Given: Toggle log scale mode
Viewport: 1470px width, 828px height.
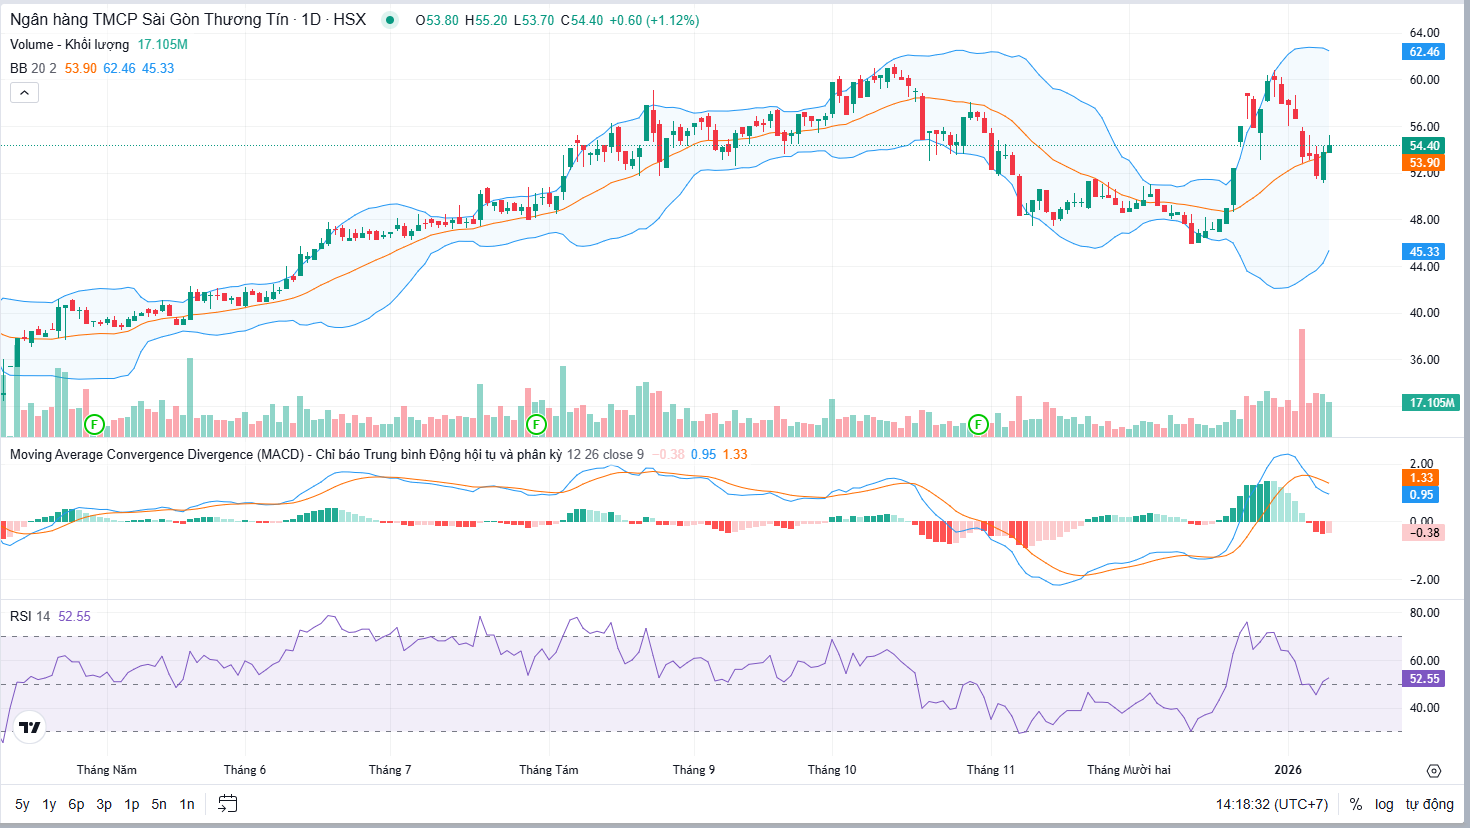Looking at the screenshot, I should coord(1384,804).
